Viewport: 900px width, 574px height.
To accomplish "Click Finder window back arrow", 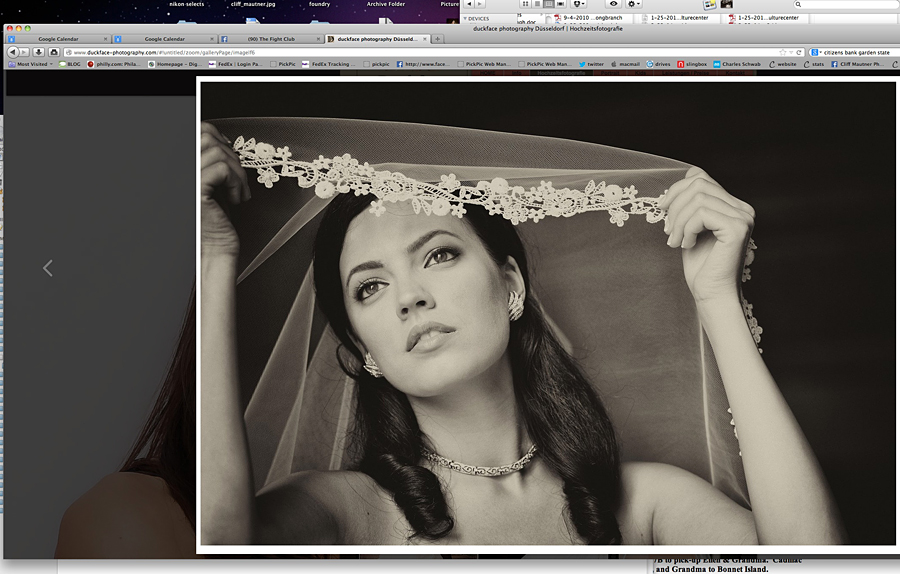I will [469, 4].
